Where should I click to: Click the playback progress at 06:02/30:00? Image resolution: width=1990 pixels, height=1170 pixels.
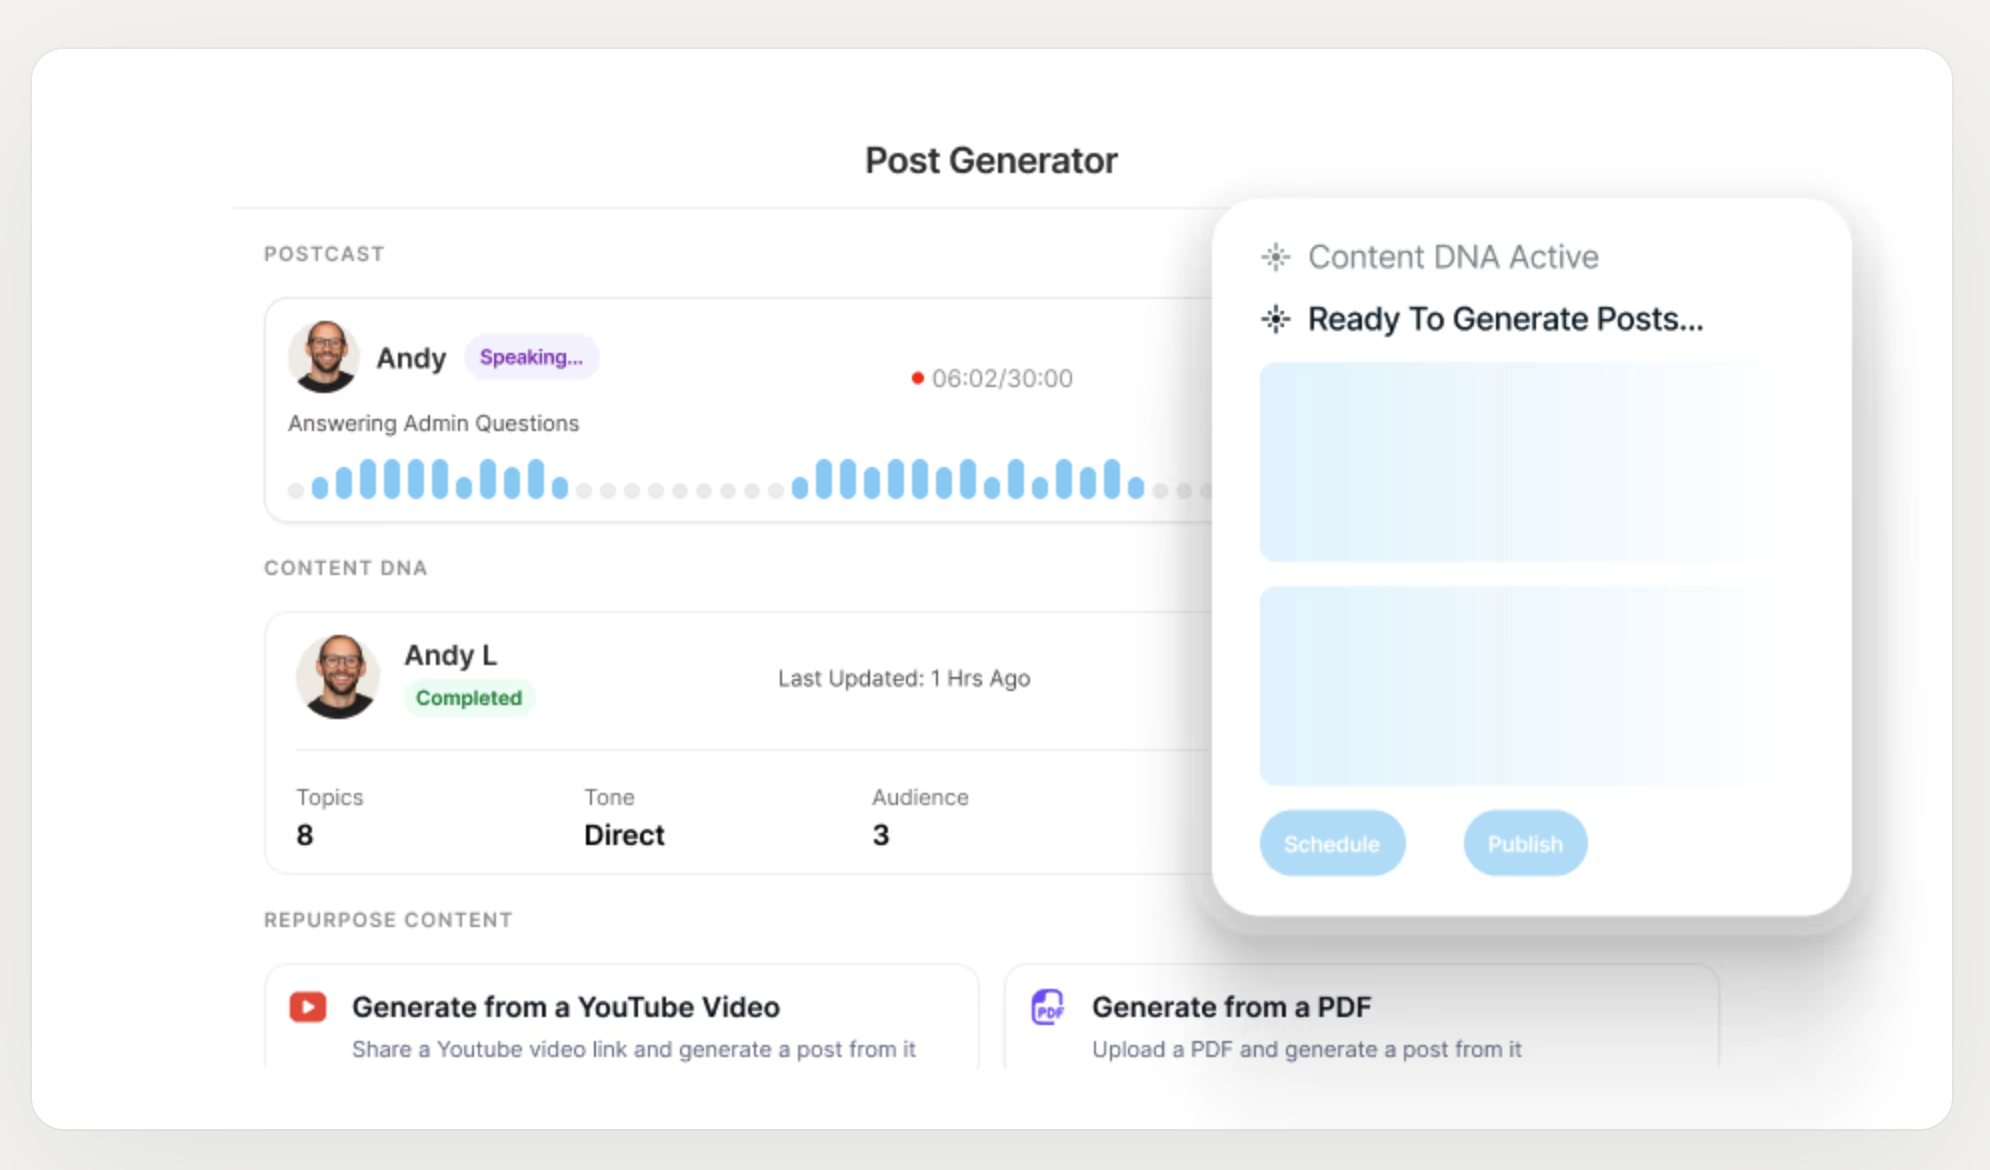point(1000,378)
